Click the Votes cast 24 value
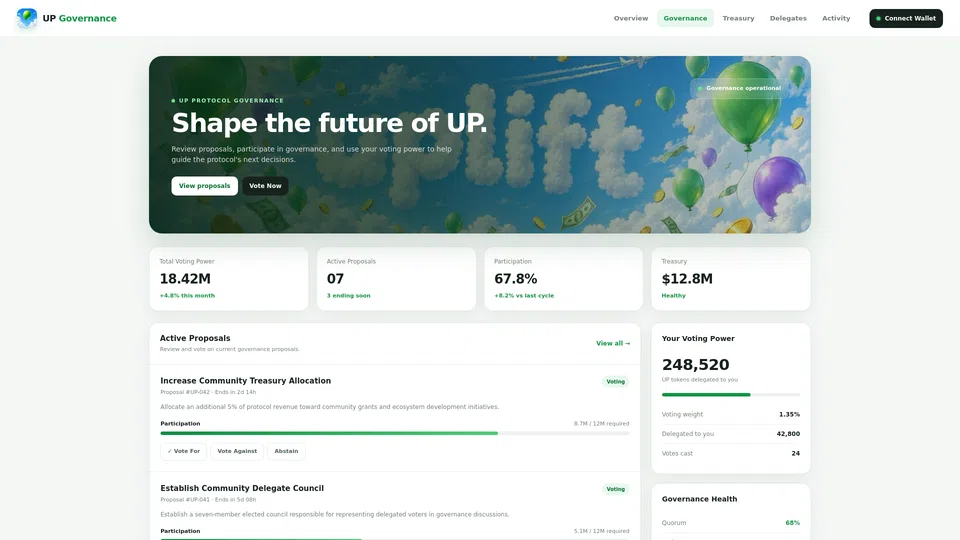Screen dimensions: 960x540 [x=795, y=454]
